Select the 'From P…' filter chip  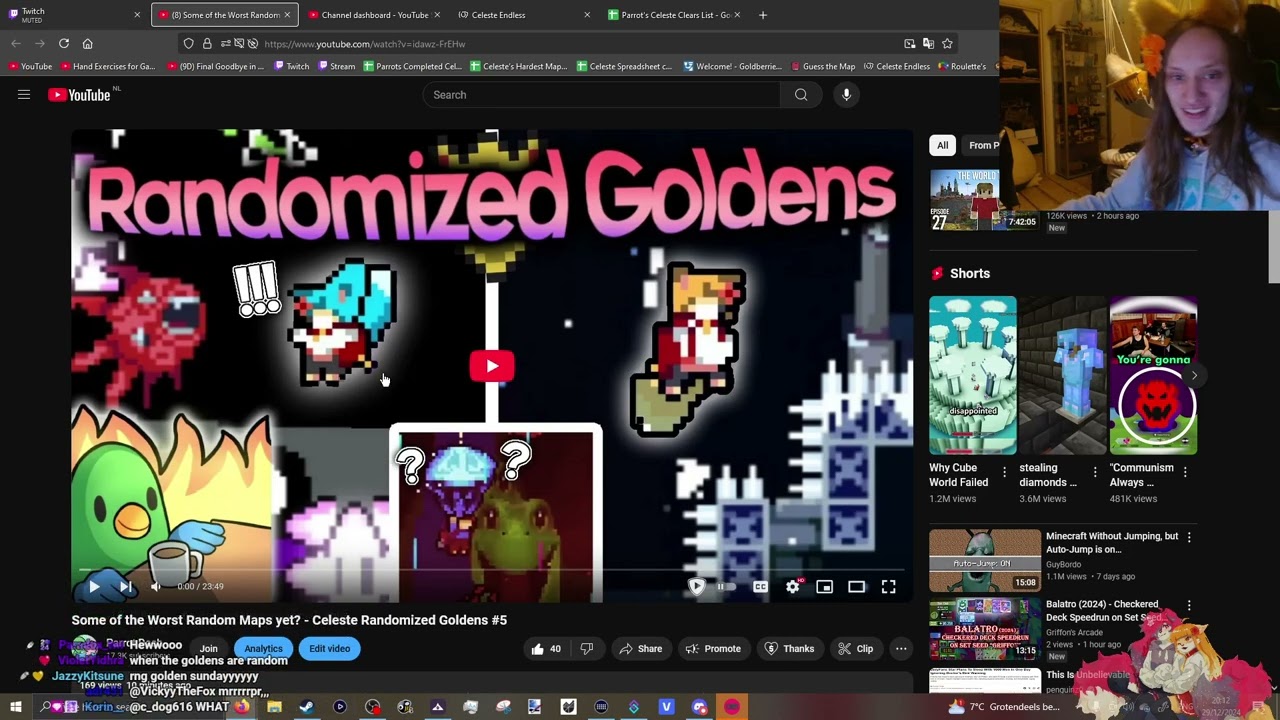pos(983,145)
